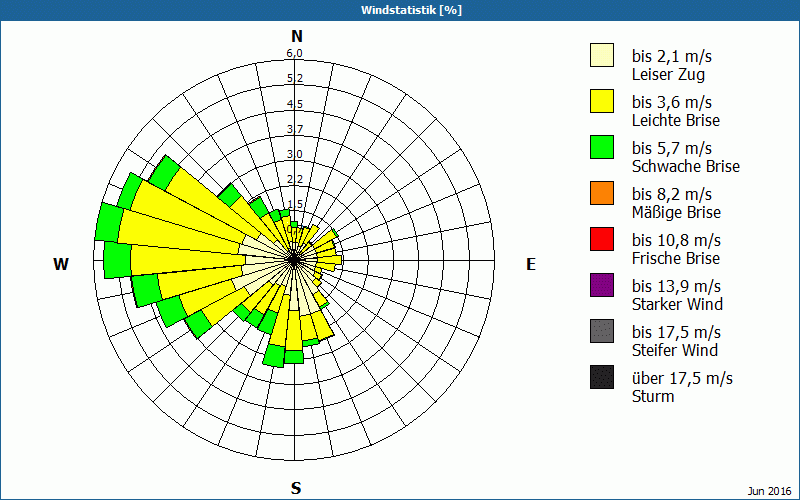Click the 'bis 5,7 m/s' legend text
Viewport: 800px width, 500px height.
pos(671,148)
